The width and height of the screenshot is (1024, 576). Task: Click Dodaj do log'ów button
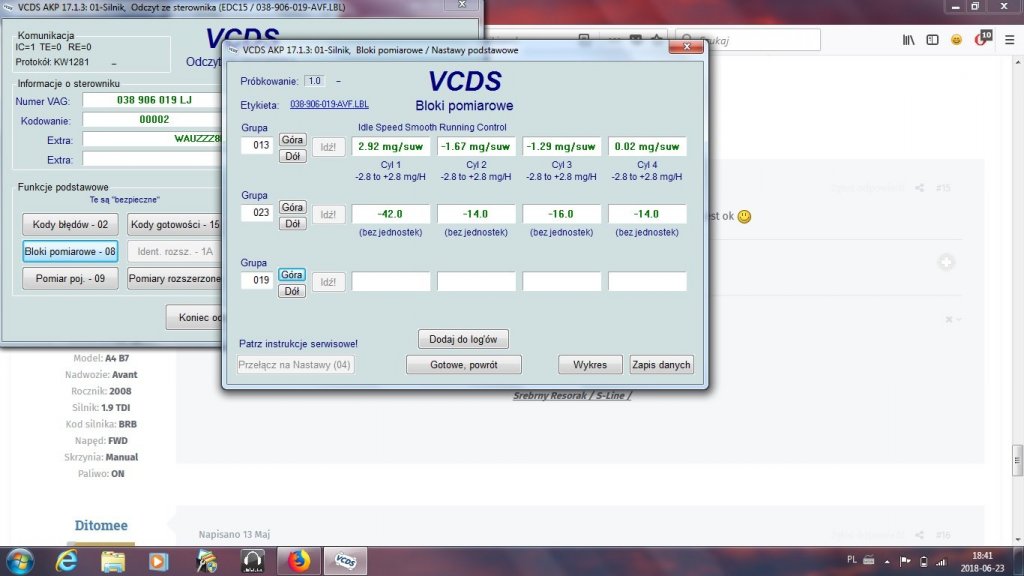coord(463,339)
